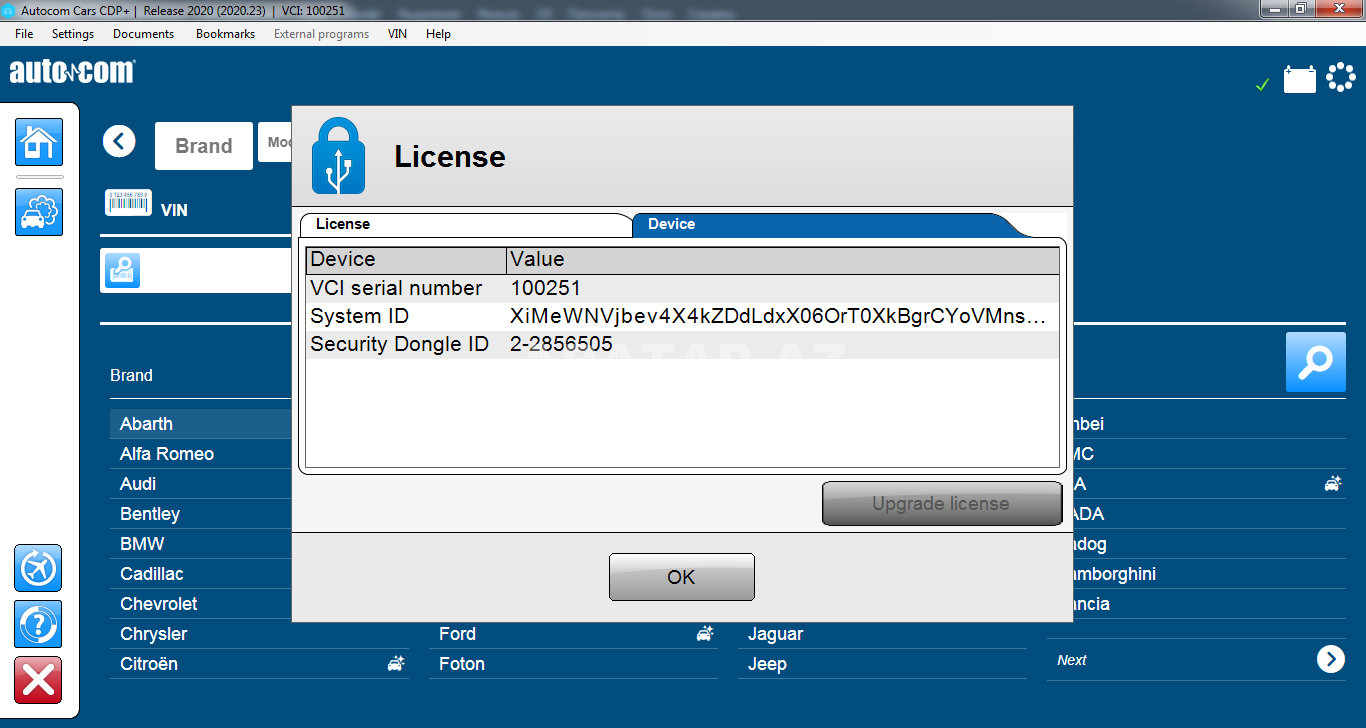Viewport: 1366px width, 728px height.
Task: Click the OK button
Action: 681,577
